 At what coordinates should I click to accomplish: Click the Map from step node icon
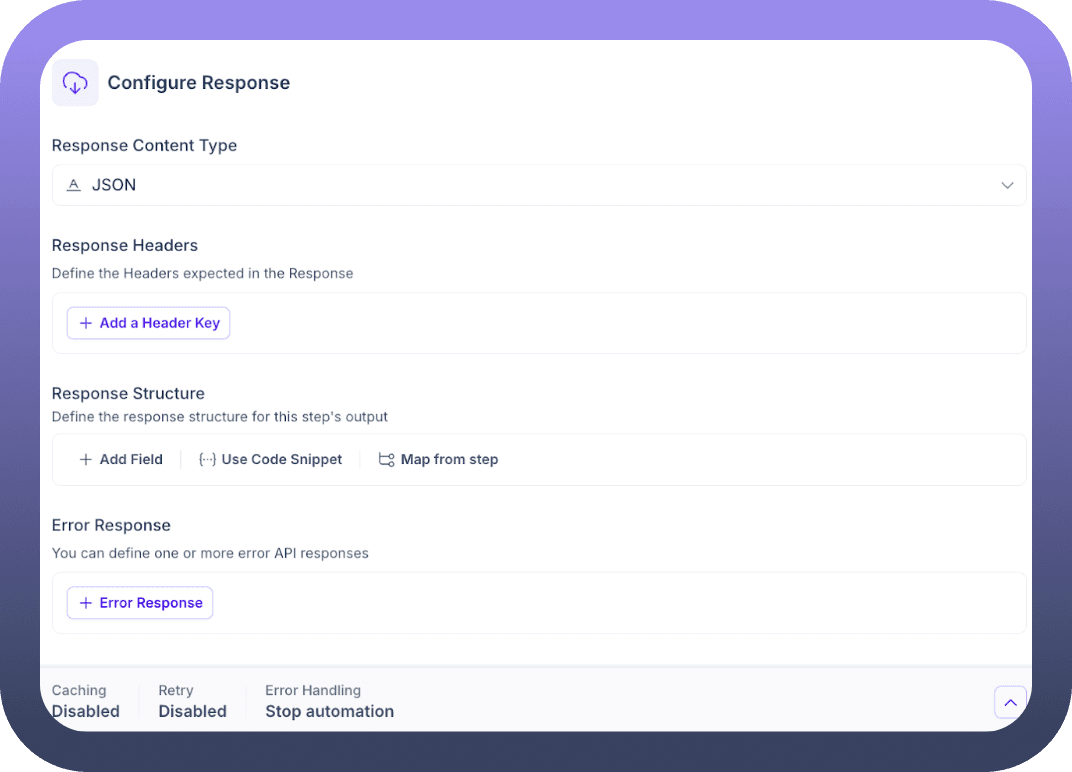point(386,460)
